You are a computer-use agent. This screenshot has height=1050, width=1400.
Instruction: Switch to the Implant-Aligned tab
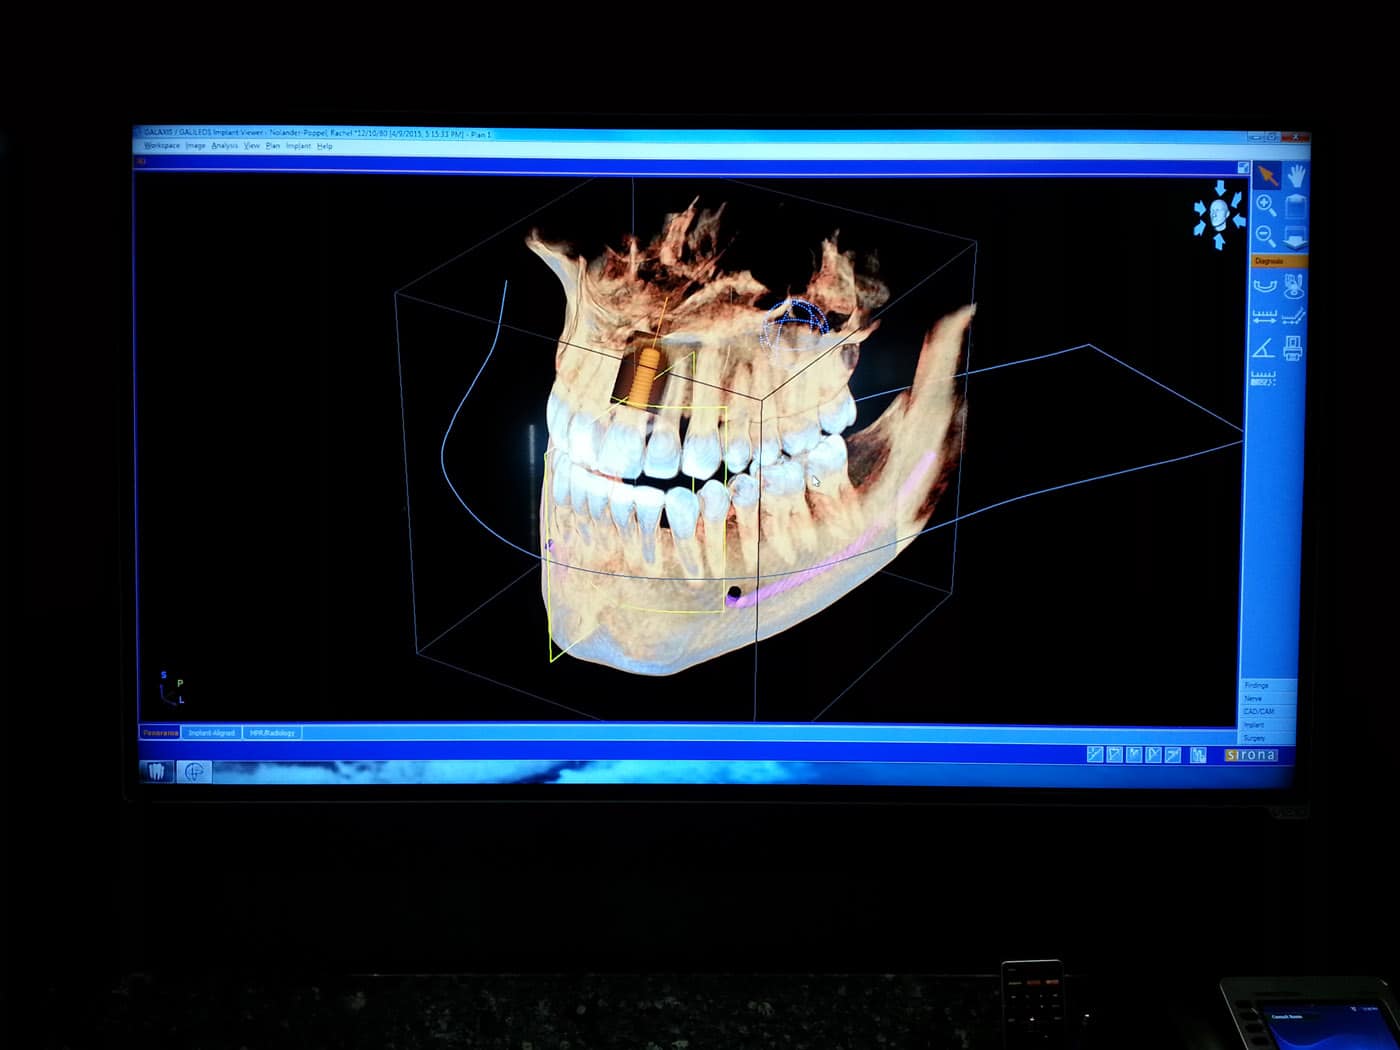[x=211, y=733]
